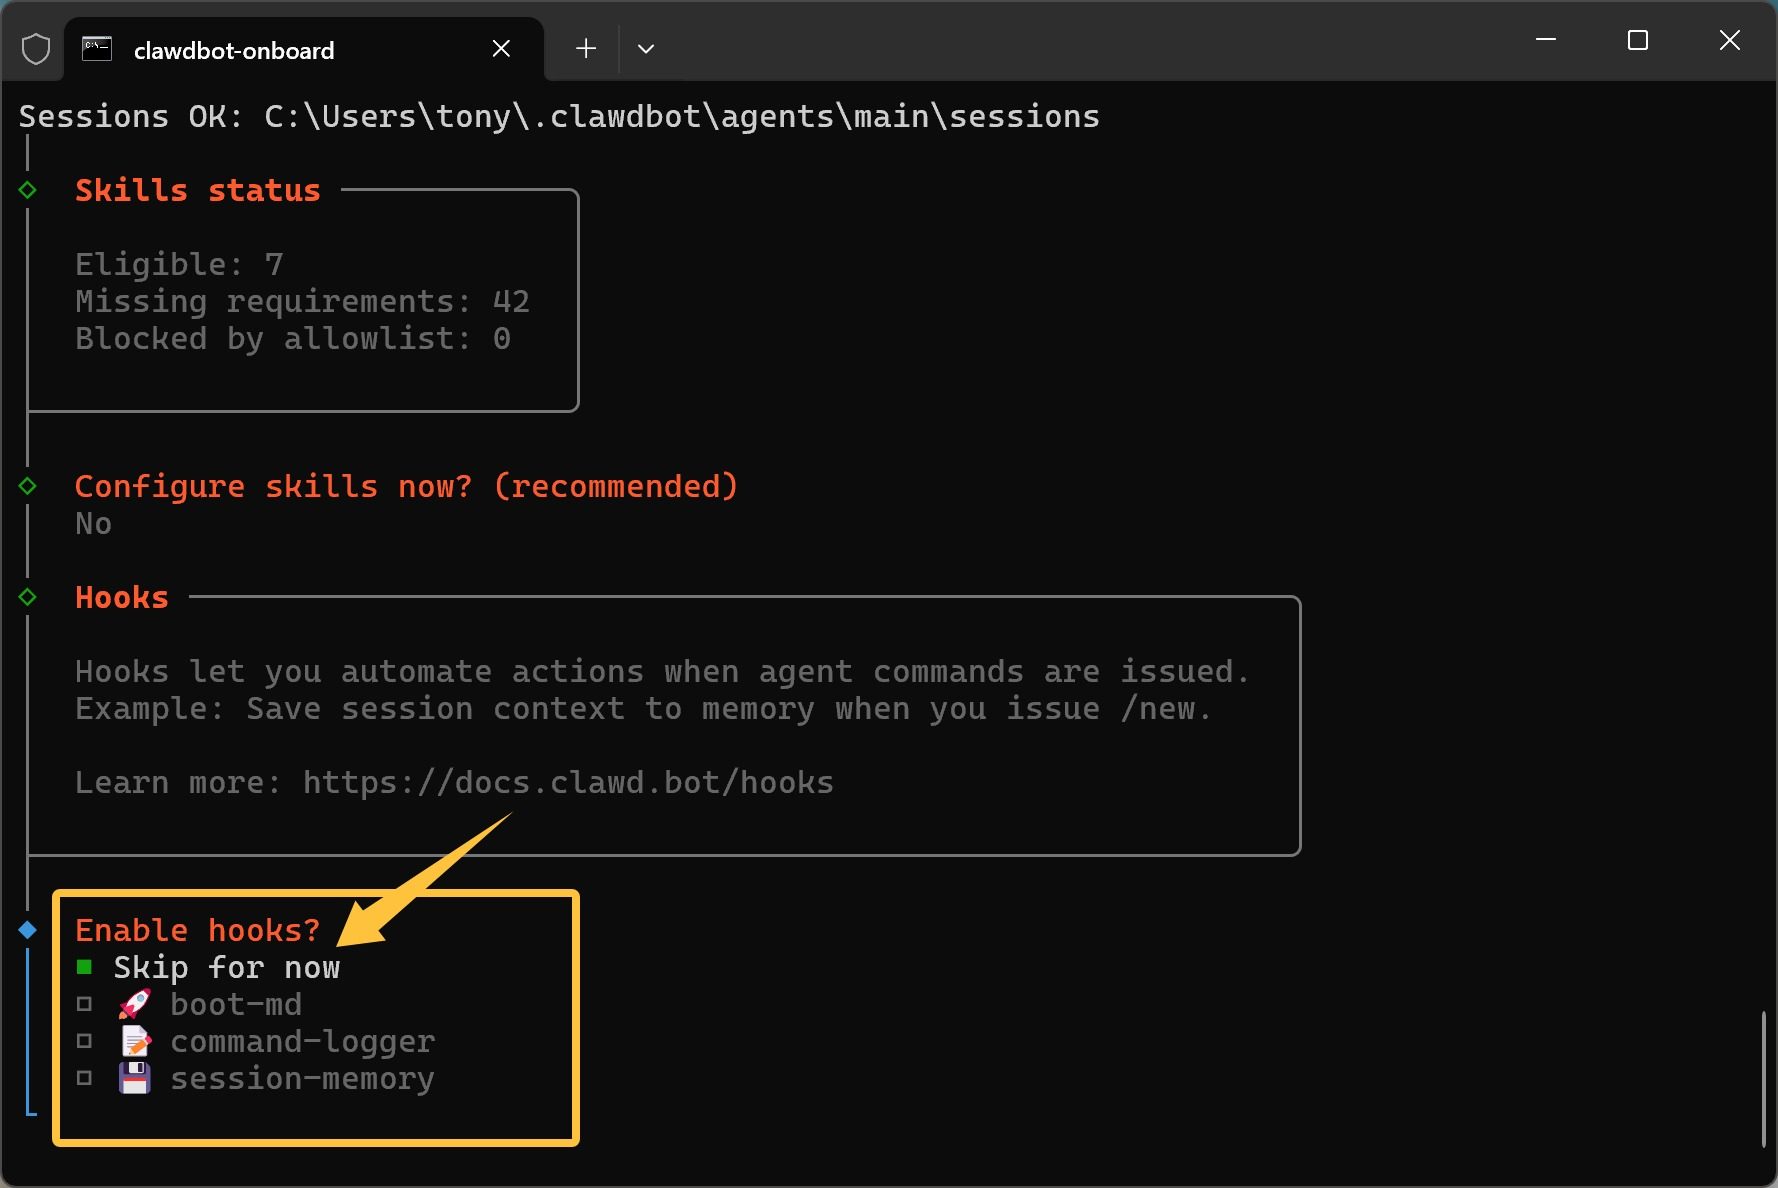The width and height of the screenshot is (1778, 1188).
Task: Click the terminal vertical scrollbar thumb
Action: tap(1763, 1080)
